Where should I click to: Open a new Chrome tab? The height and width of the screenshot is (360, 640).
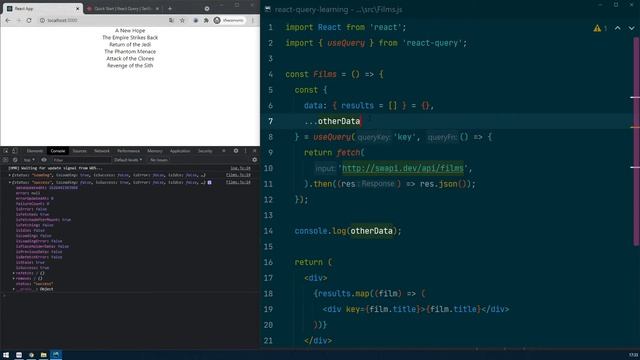(x=170, y=8)
